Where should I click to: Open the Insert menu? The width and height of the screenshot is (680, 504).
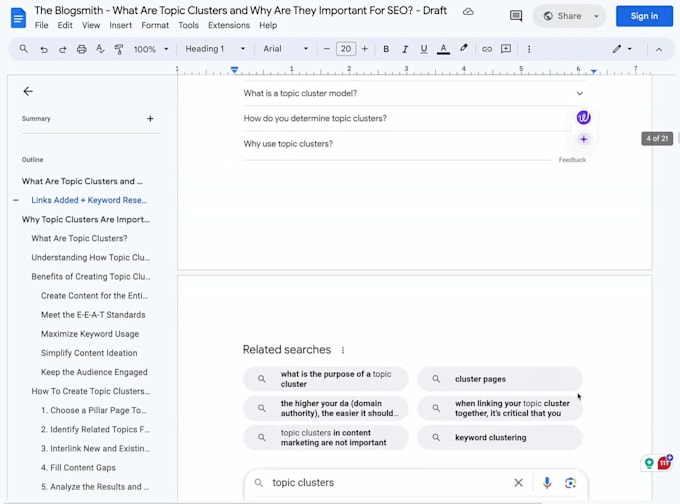point(121,25)
